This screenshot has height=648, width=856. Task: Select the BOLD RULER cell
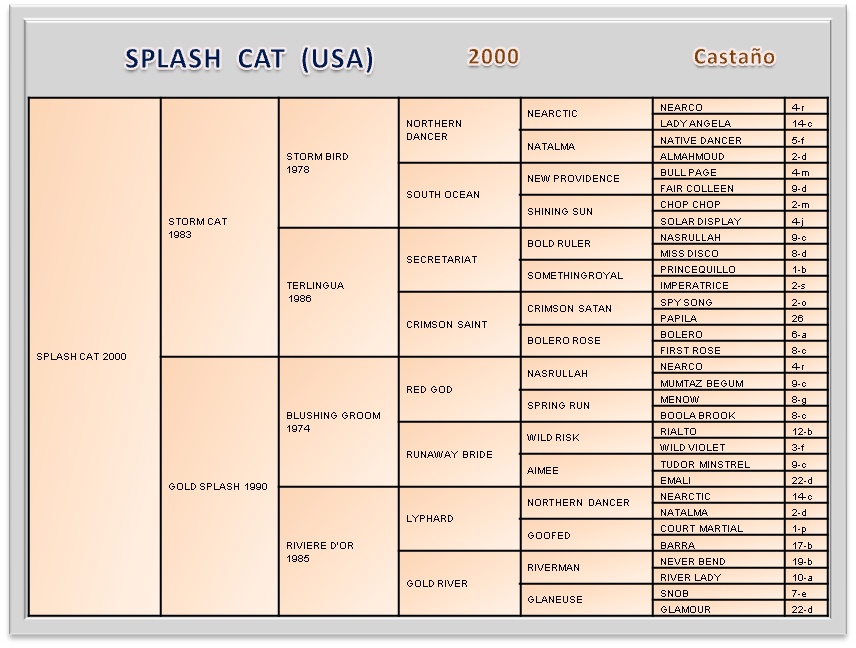[586, 243]
